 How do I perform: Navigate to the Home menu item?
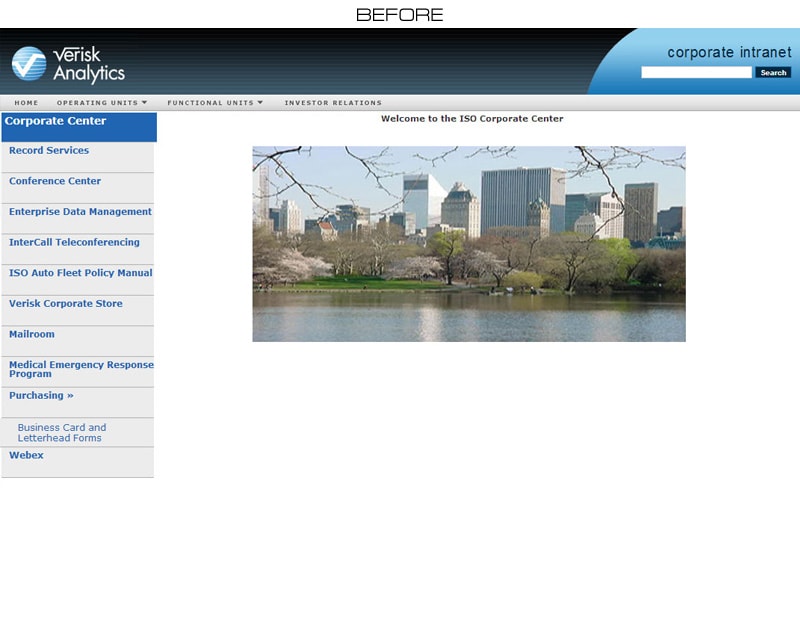point(25,102)
